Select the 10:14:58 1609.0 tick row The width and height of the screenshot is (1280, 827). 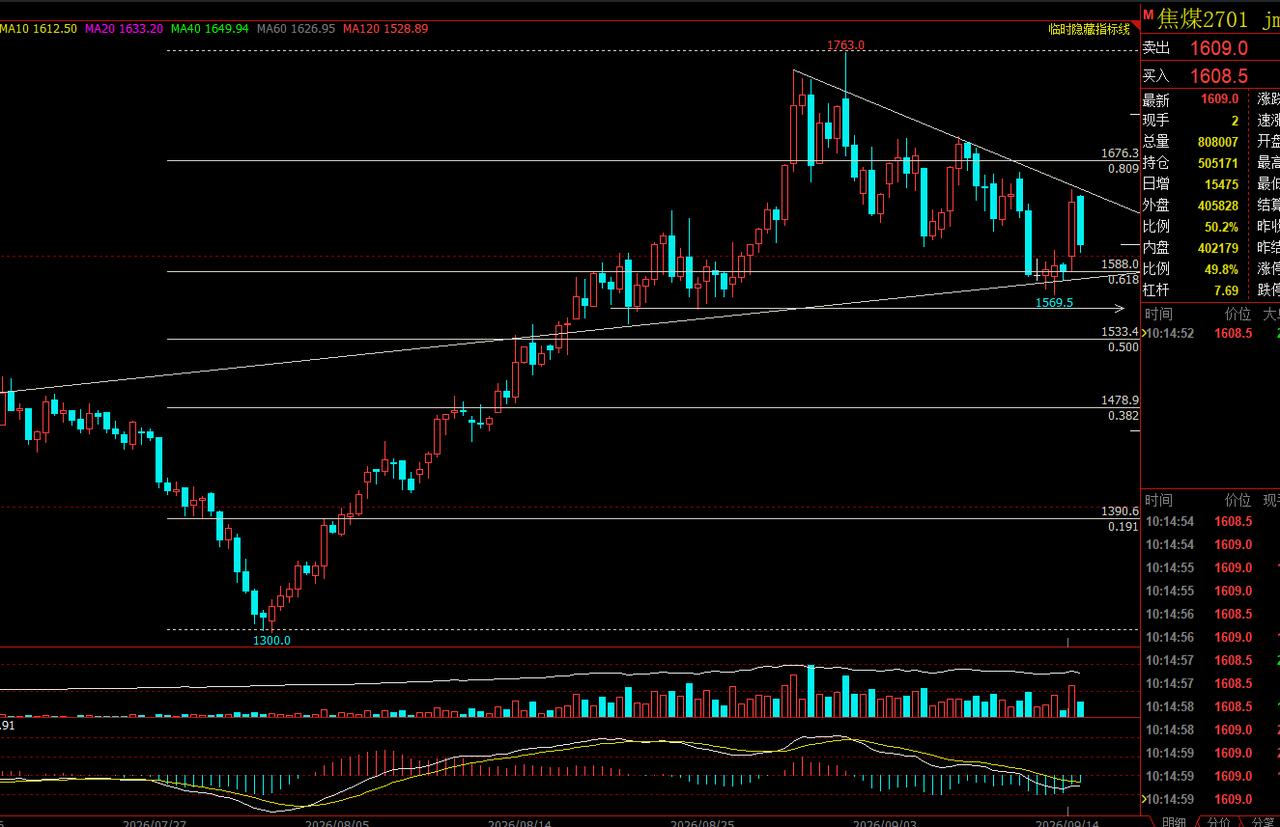(x=1210, y=729)
